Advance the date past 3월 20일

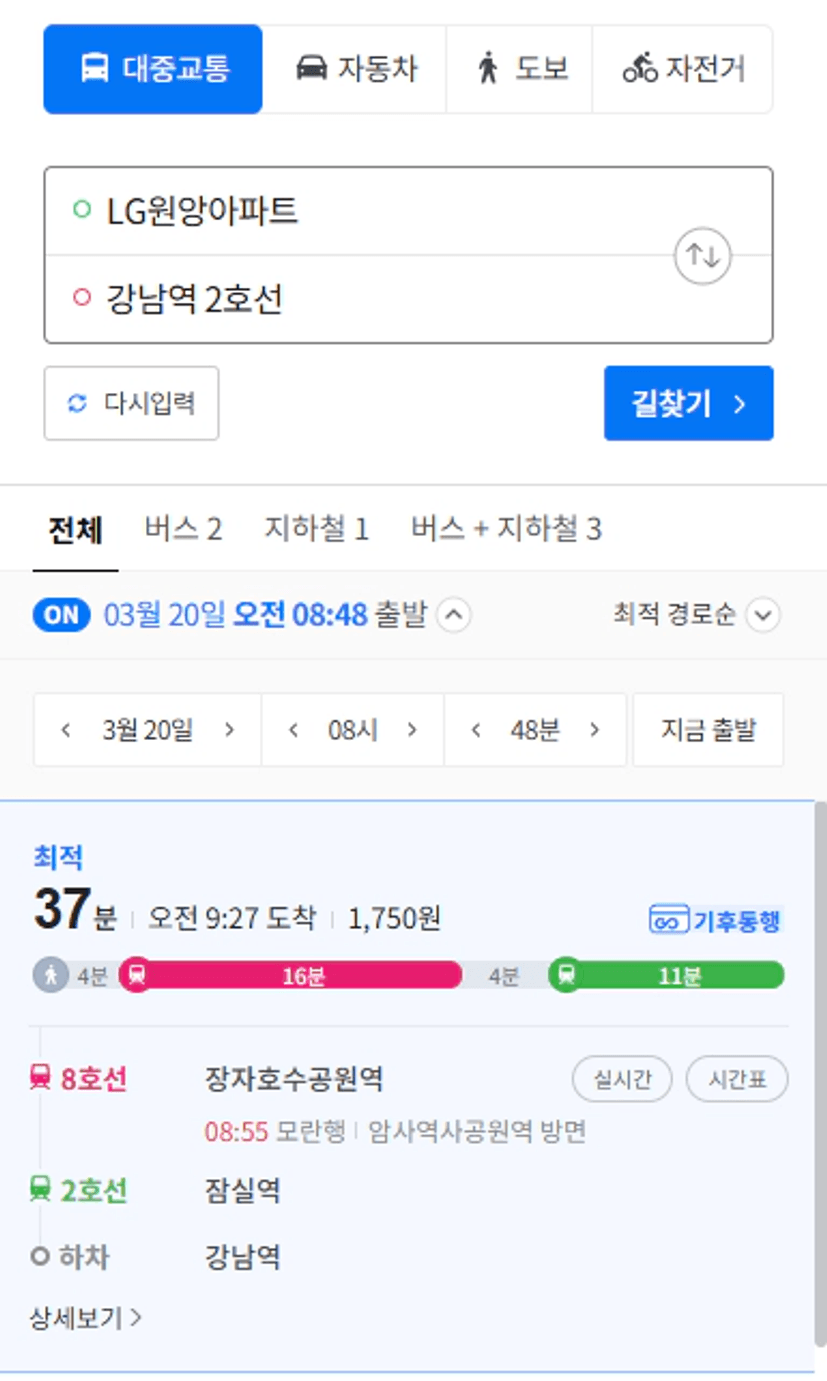point(229,730)
